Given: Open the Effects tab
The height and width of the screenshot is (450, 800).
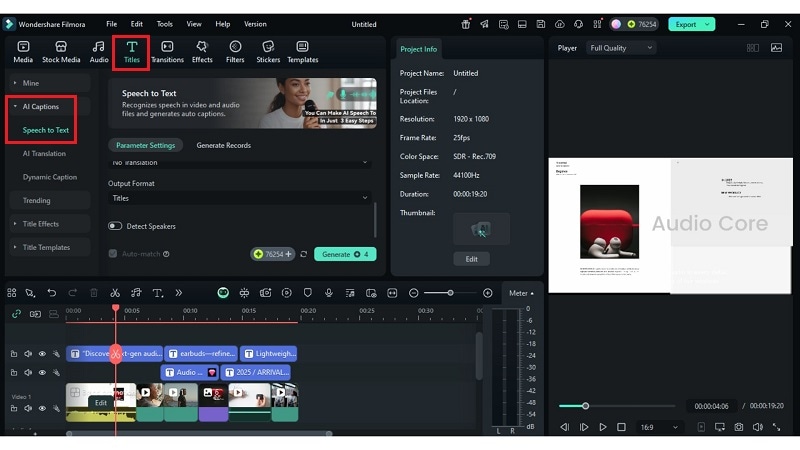Looking at the screenshot, I should tap(202, 52).
